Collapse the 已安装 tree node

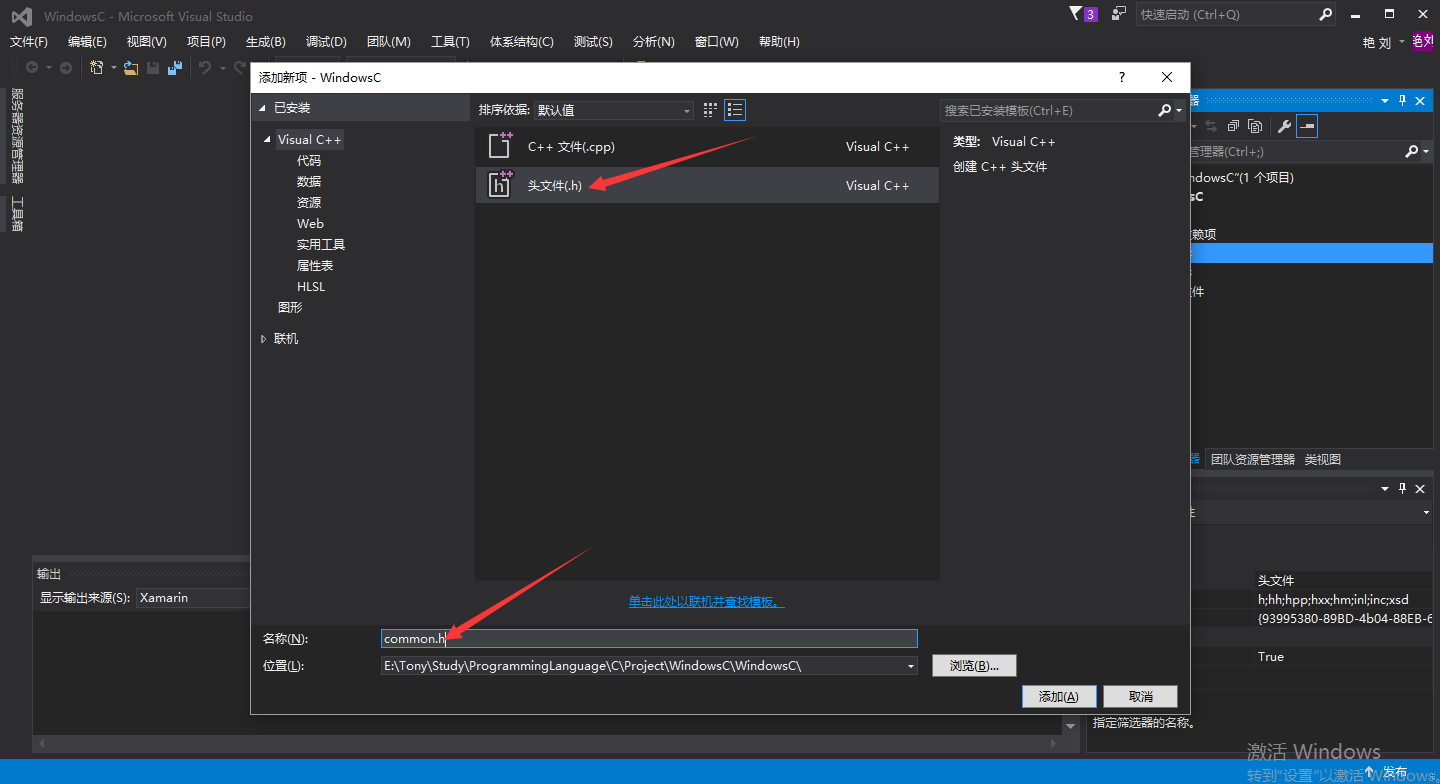[x=263, y=108]
